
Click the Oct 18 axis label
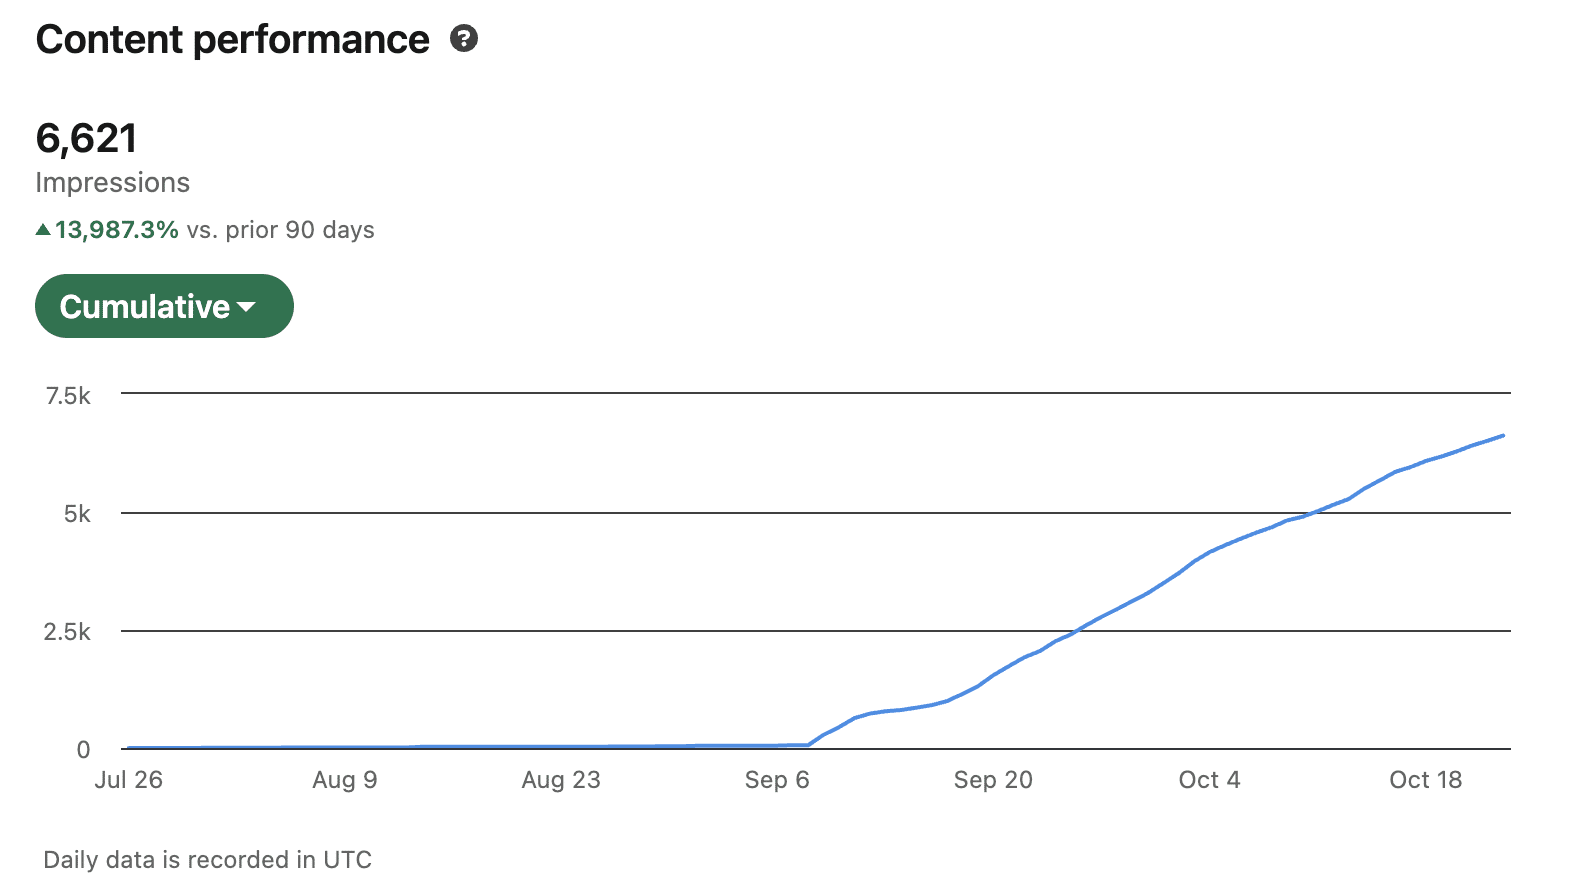point(1425,780)
